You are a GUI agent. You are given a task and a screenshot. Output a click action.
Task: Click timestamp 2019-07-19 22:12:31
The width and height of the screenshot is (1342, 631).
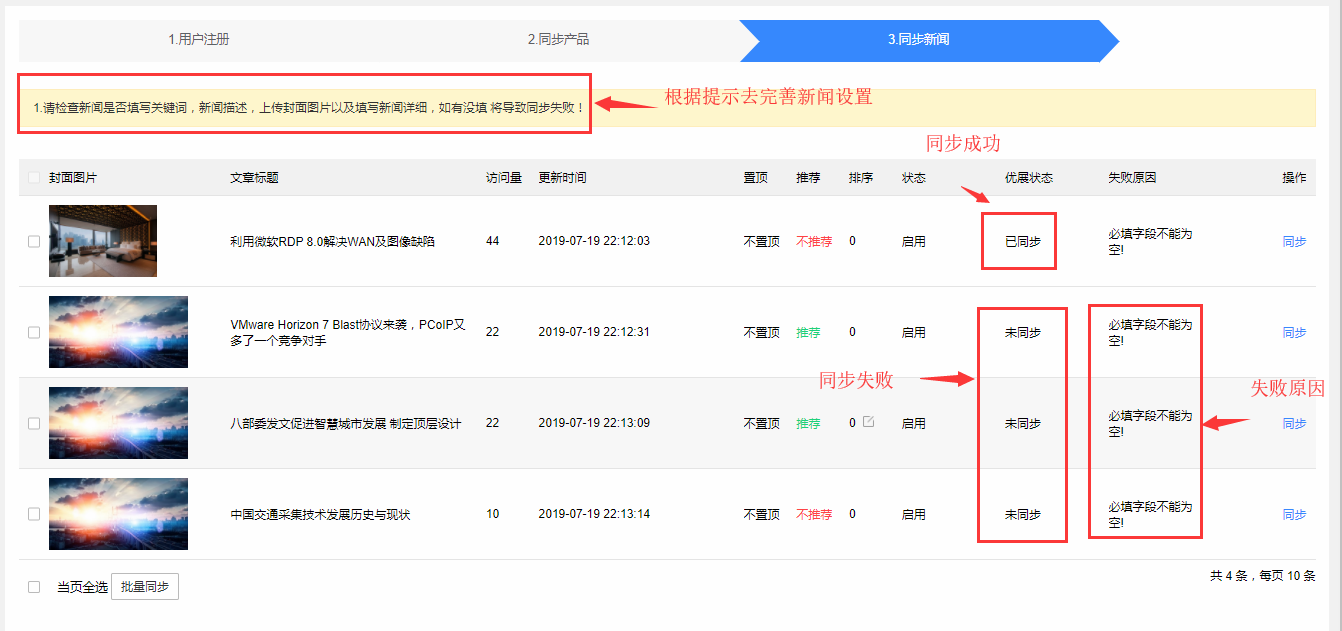click(594, 332)
